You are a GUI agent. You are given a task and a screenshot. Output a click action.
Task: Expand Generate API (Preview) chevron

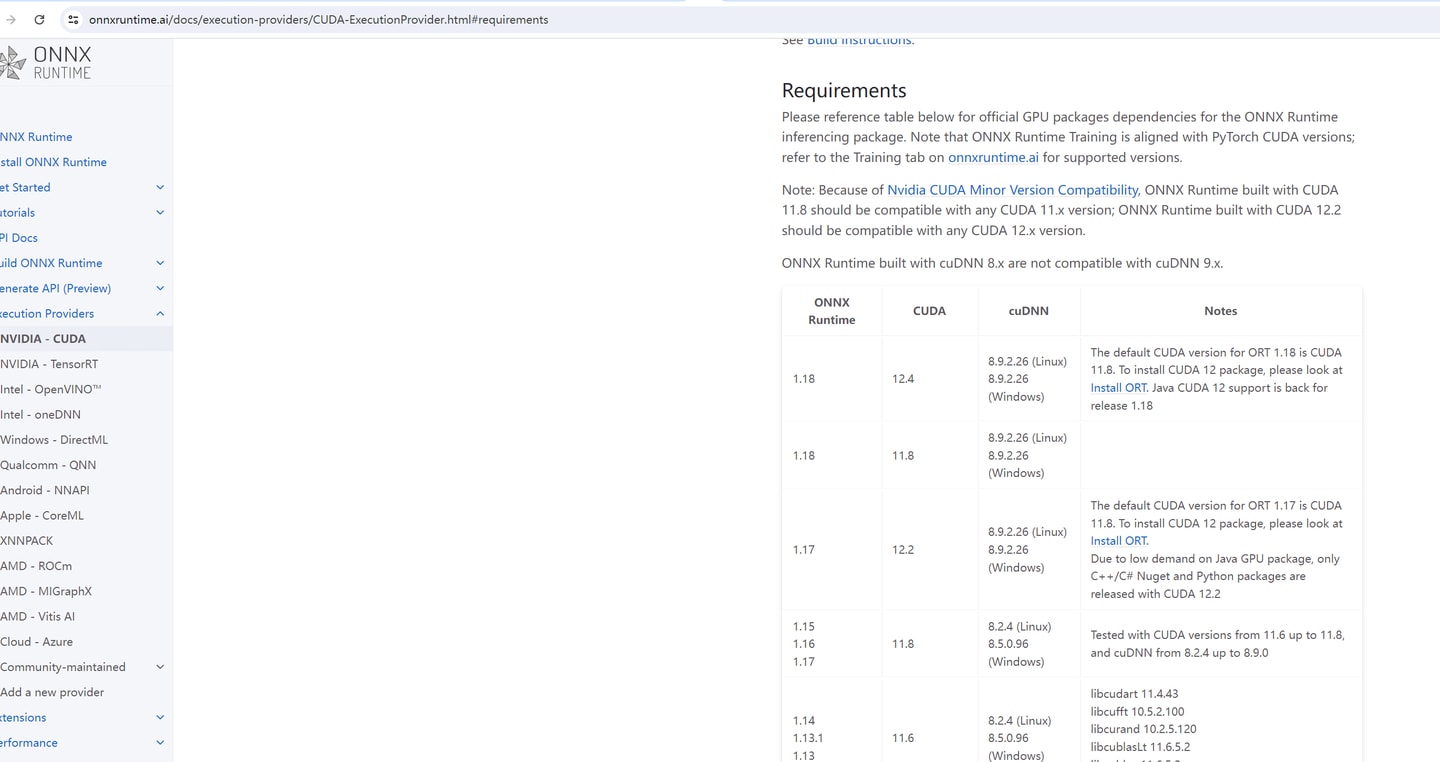(160, 288)
